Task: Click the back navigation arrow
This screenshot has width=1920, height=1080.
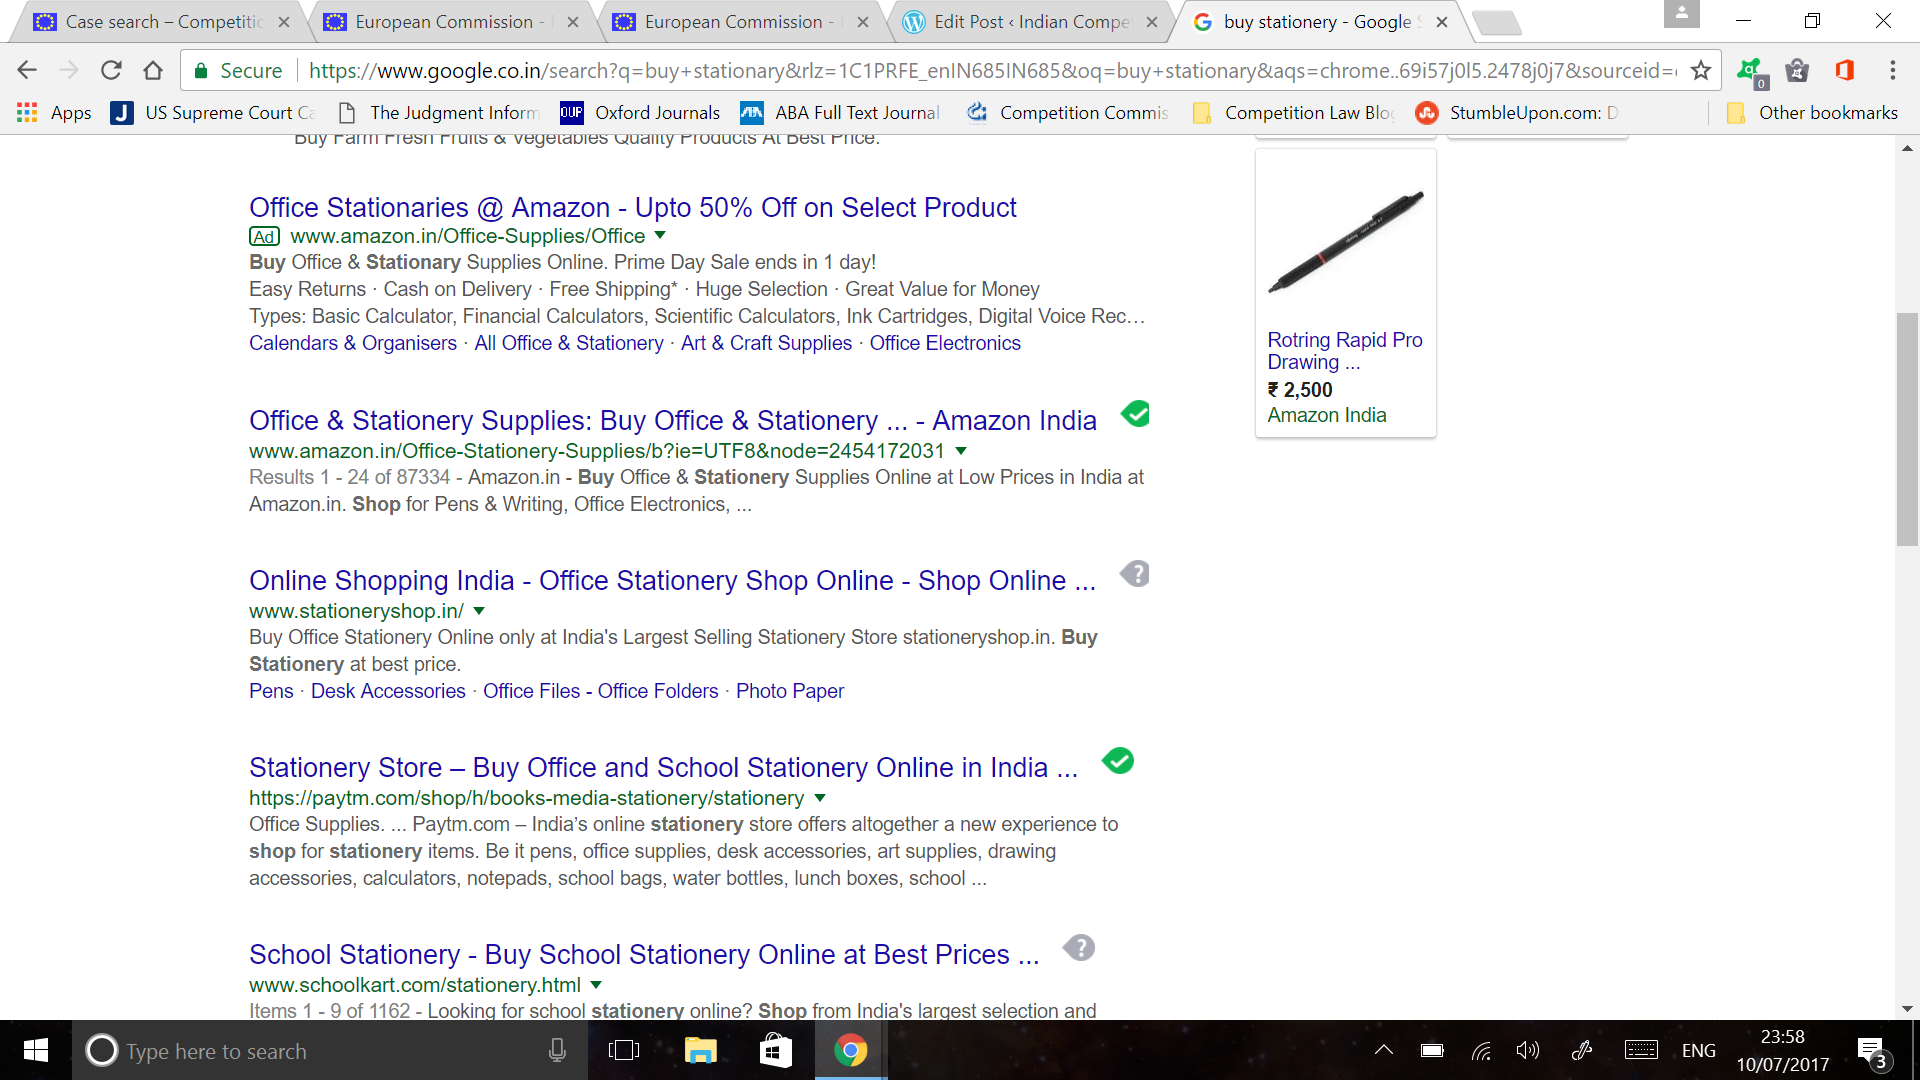Action: click(x=26, y=70)
